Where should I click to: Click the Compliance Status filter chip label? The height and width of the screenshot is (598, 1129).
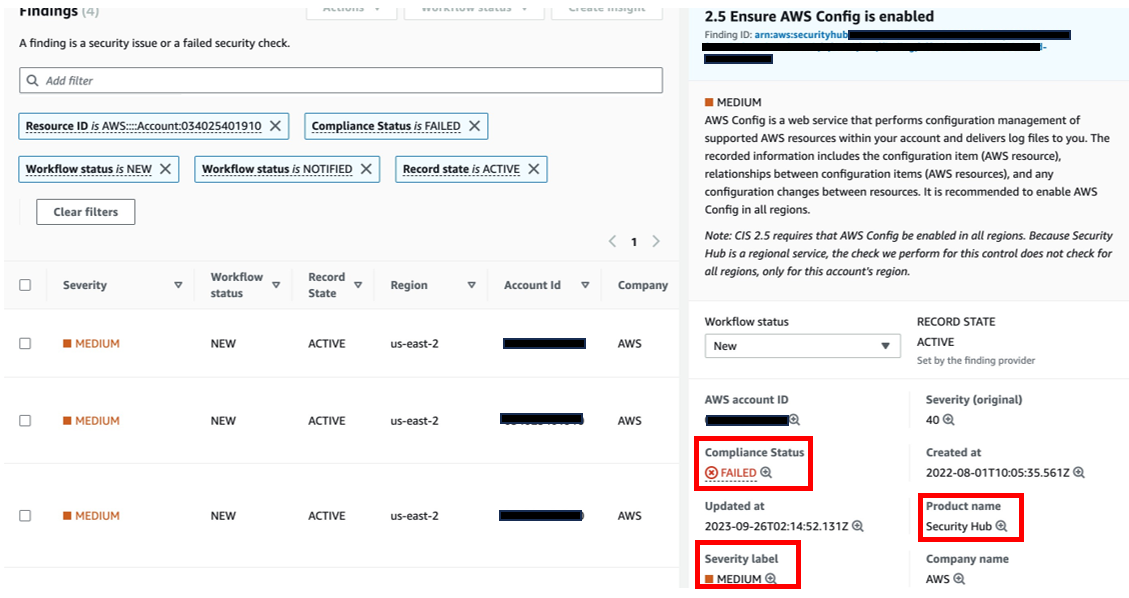tap(386, 126)
